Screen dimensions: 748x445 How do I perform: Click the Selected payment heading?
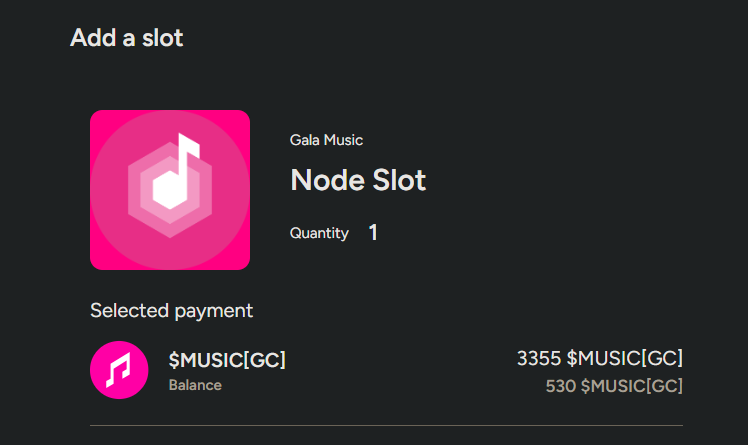point(171,311)
